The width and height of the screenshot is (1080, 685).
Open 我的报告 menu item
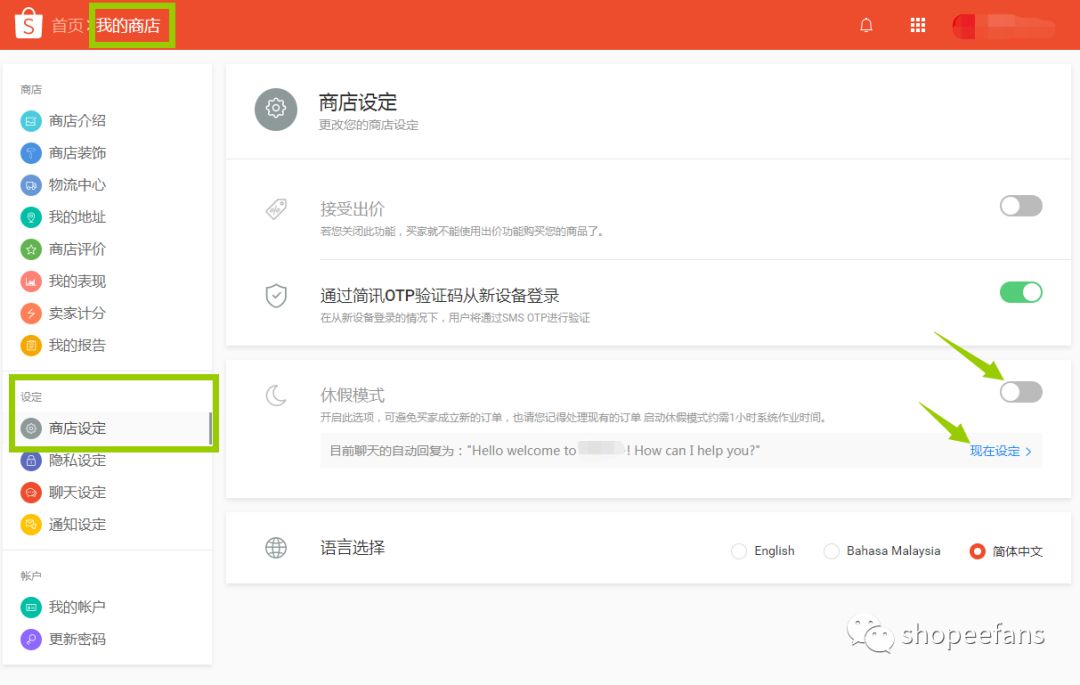(77, 345)
